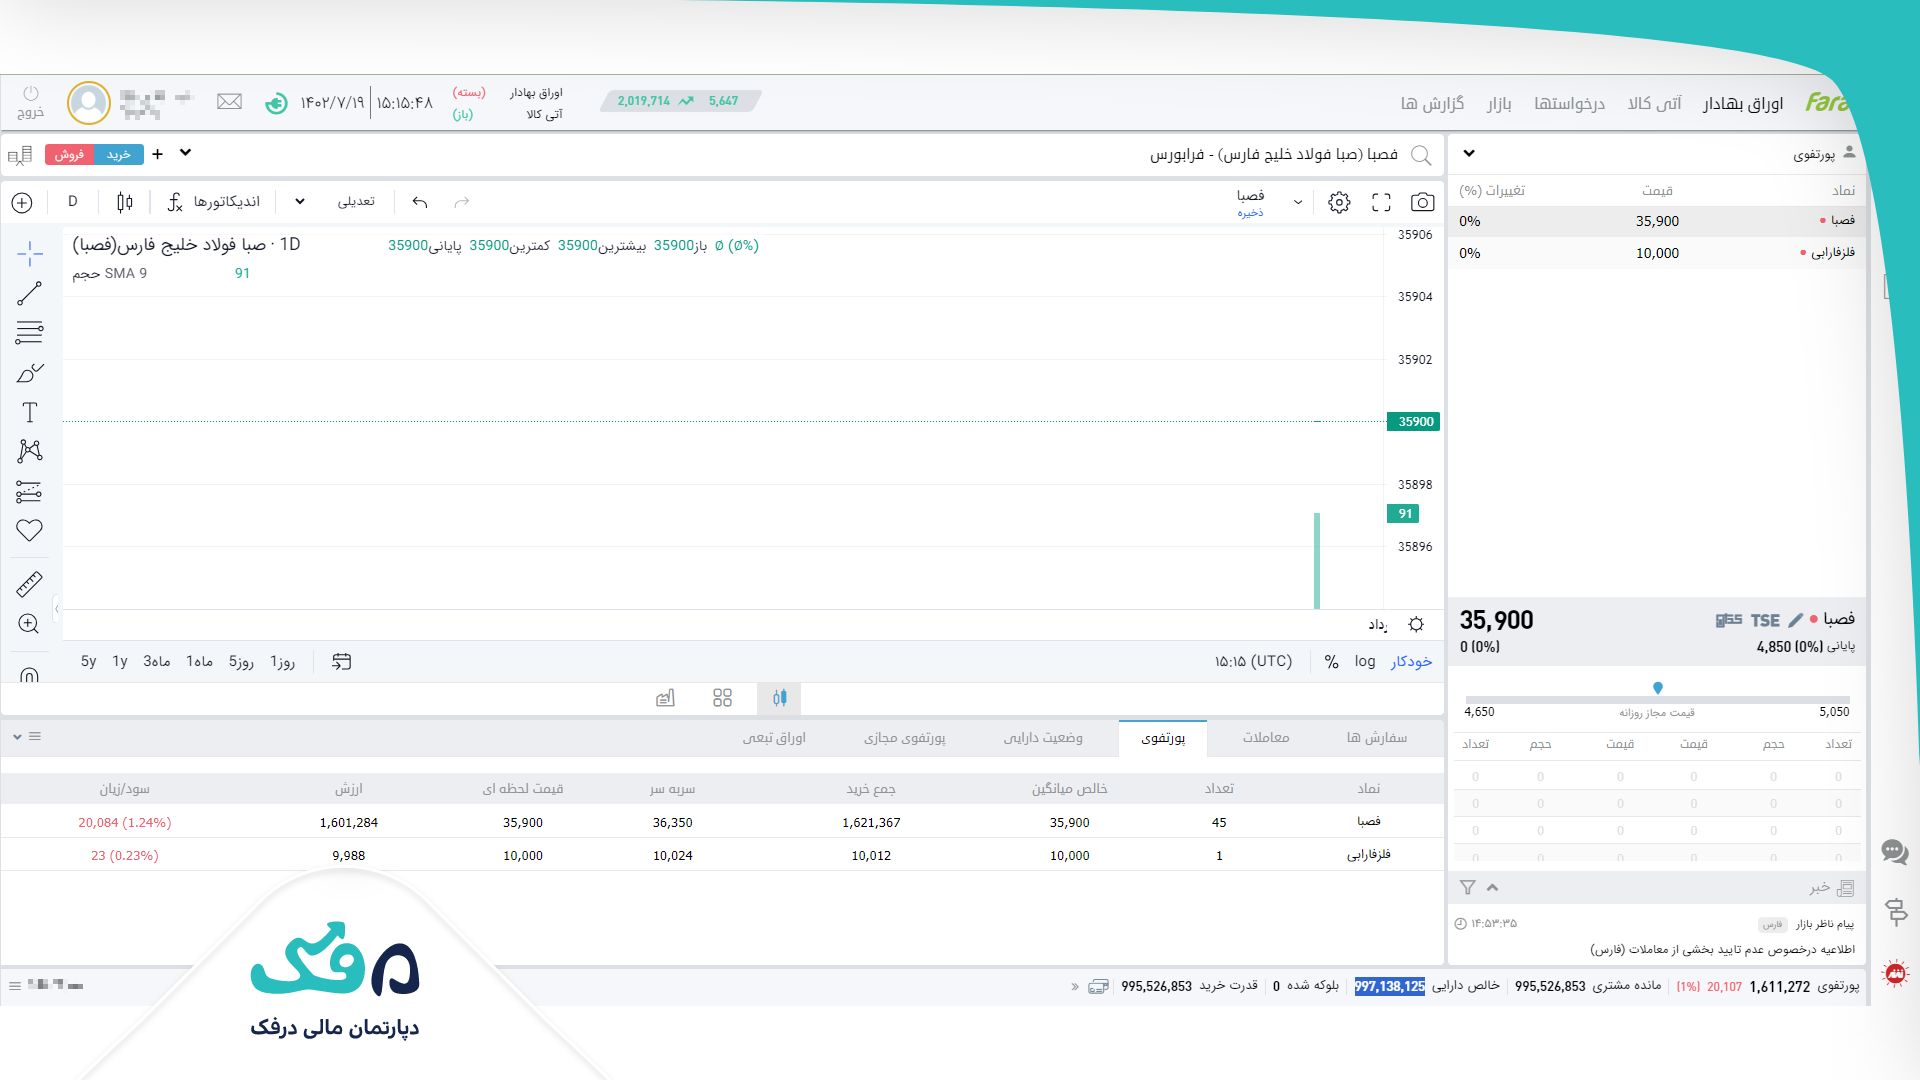Collapse the bottom panel with chevron

click(x=17, y=737)
